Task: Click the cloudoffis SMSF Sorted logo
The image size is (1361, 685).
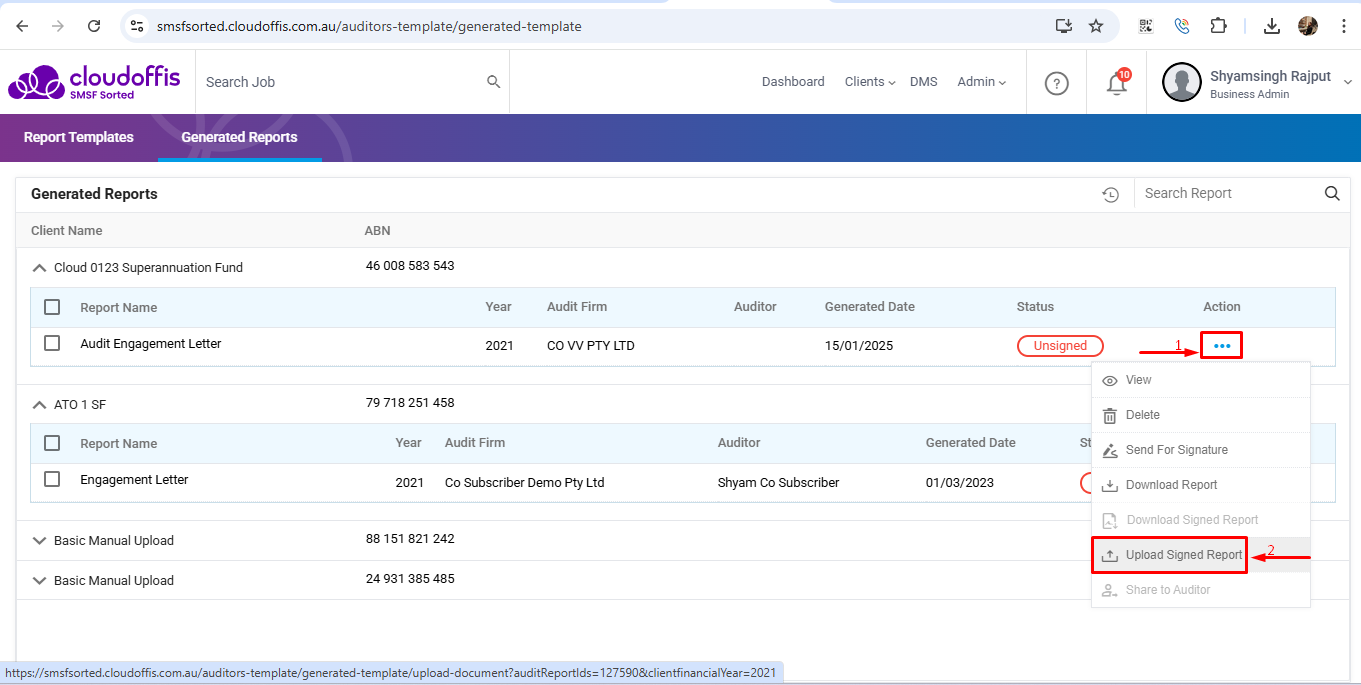Action: coord(94,82)
